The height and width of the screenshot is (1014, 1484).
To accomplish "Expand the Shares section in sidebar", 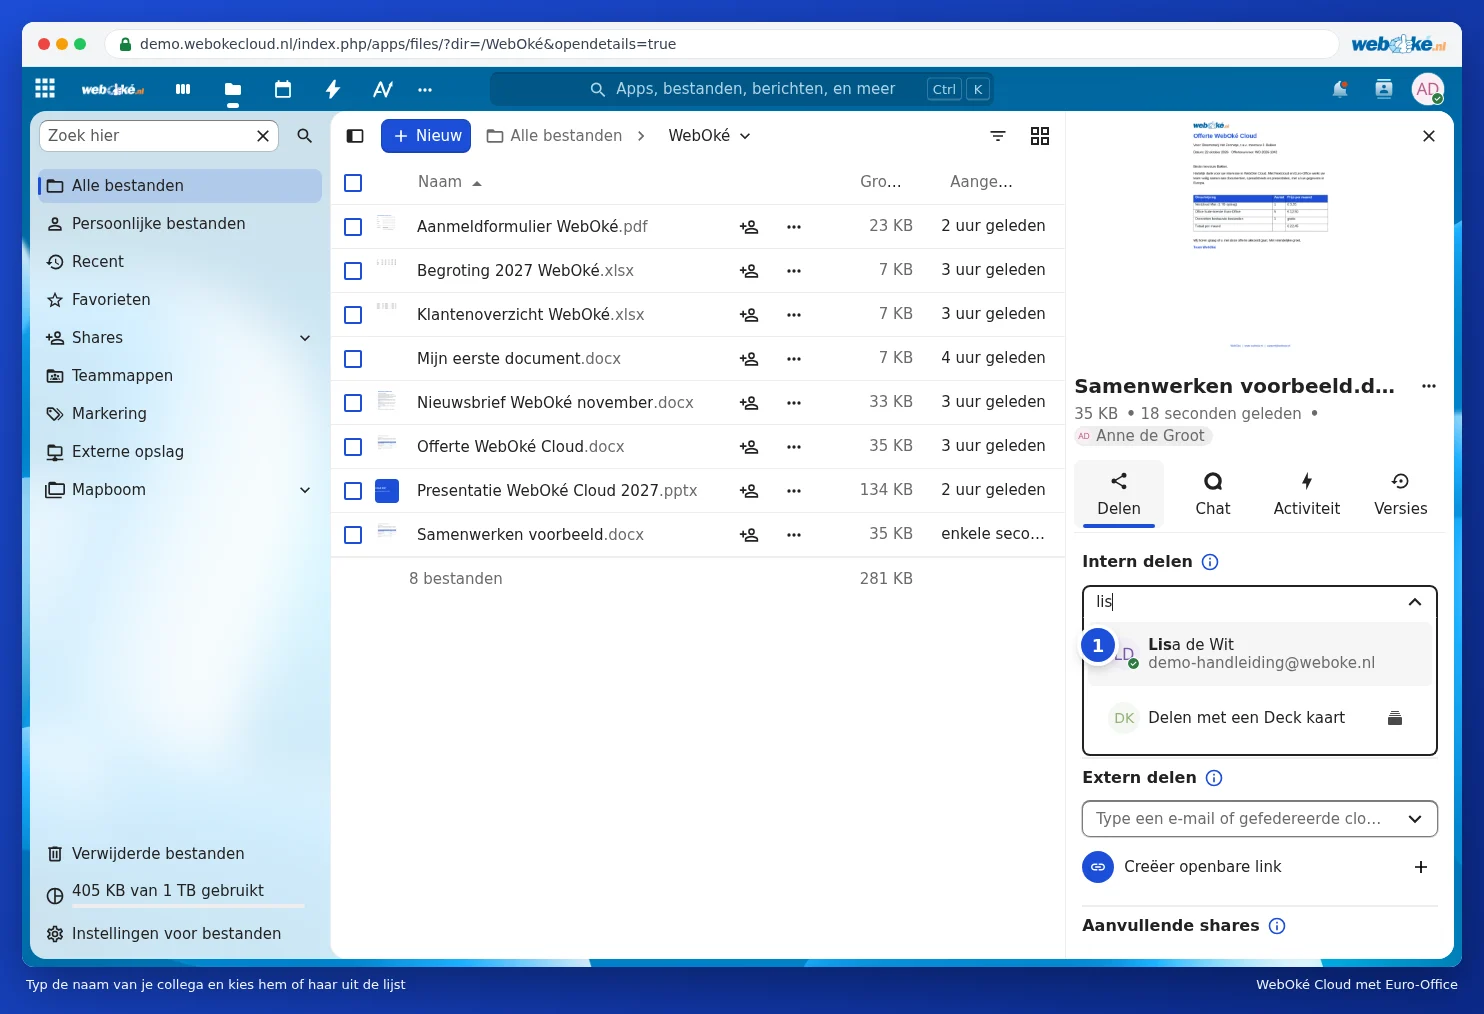I will [305, 338].
